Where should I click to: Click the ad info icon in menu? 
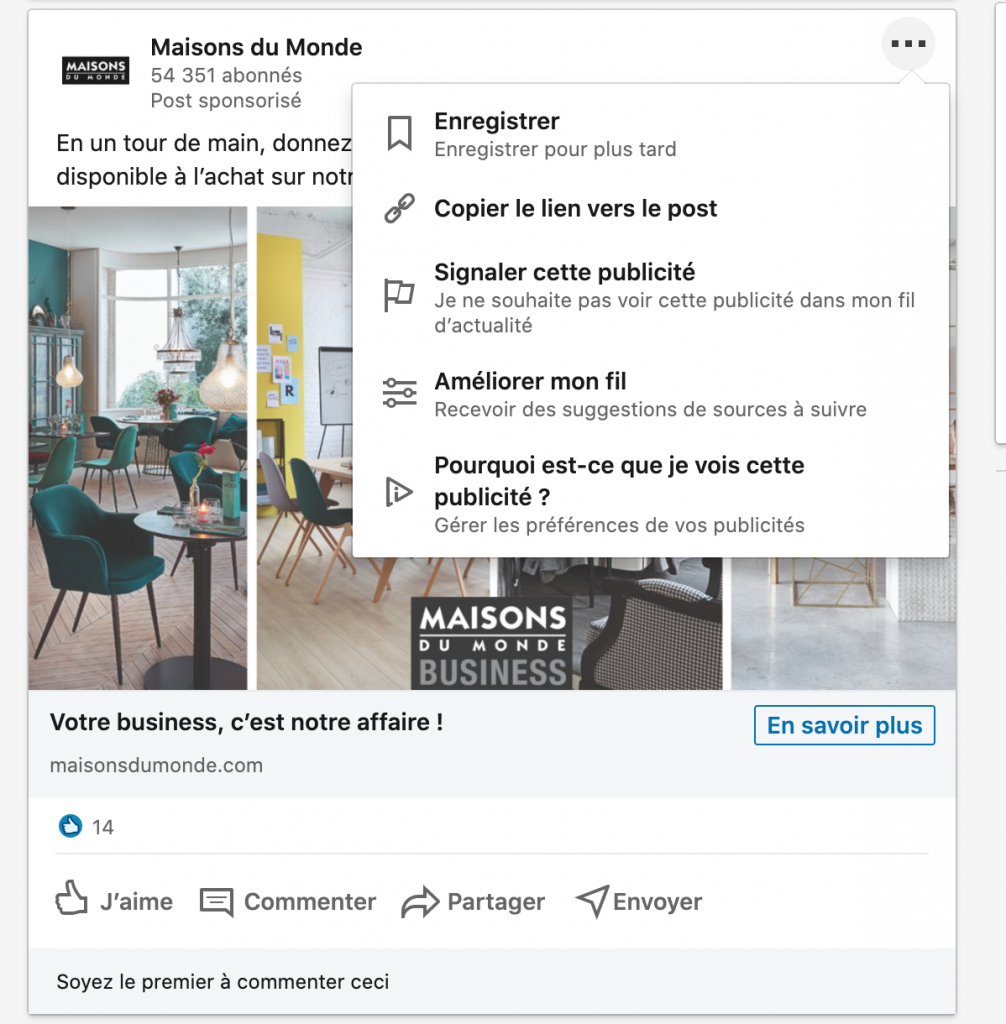pyautogui.click(x=398, y=492)
